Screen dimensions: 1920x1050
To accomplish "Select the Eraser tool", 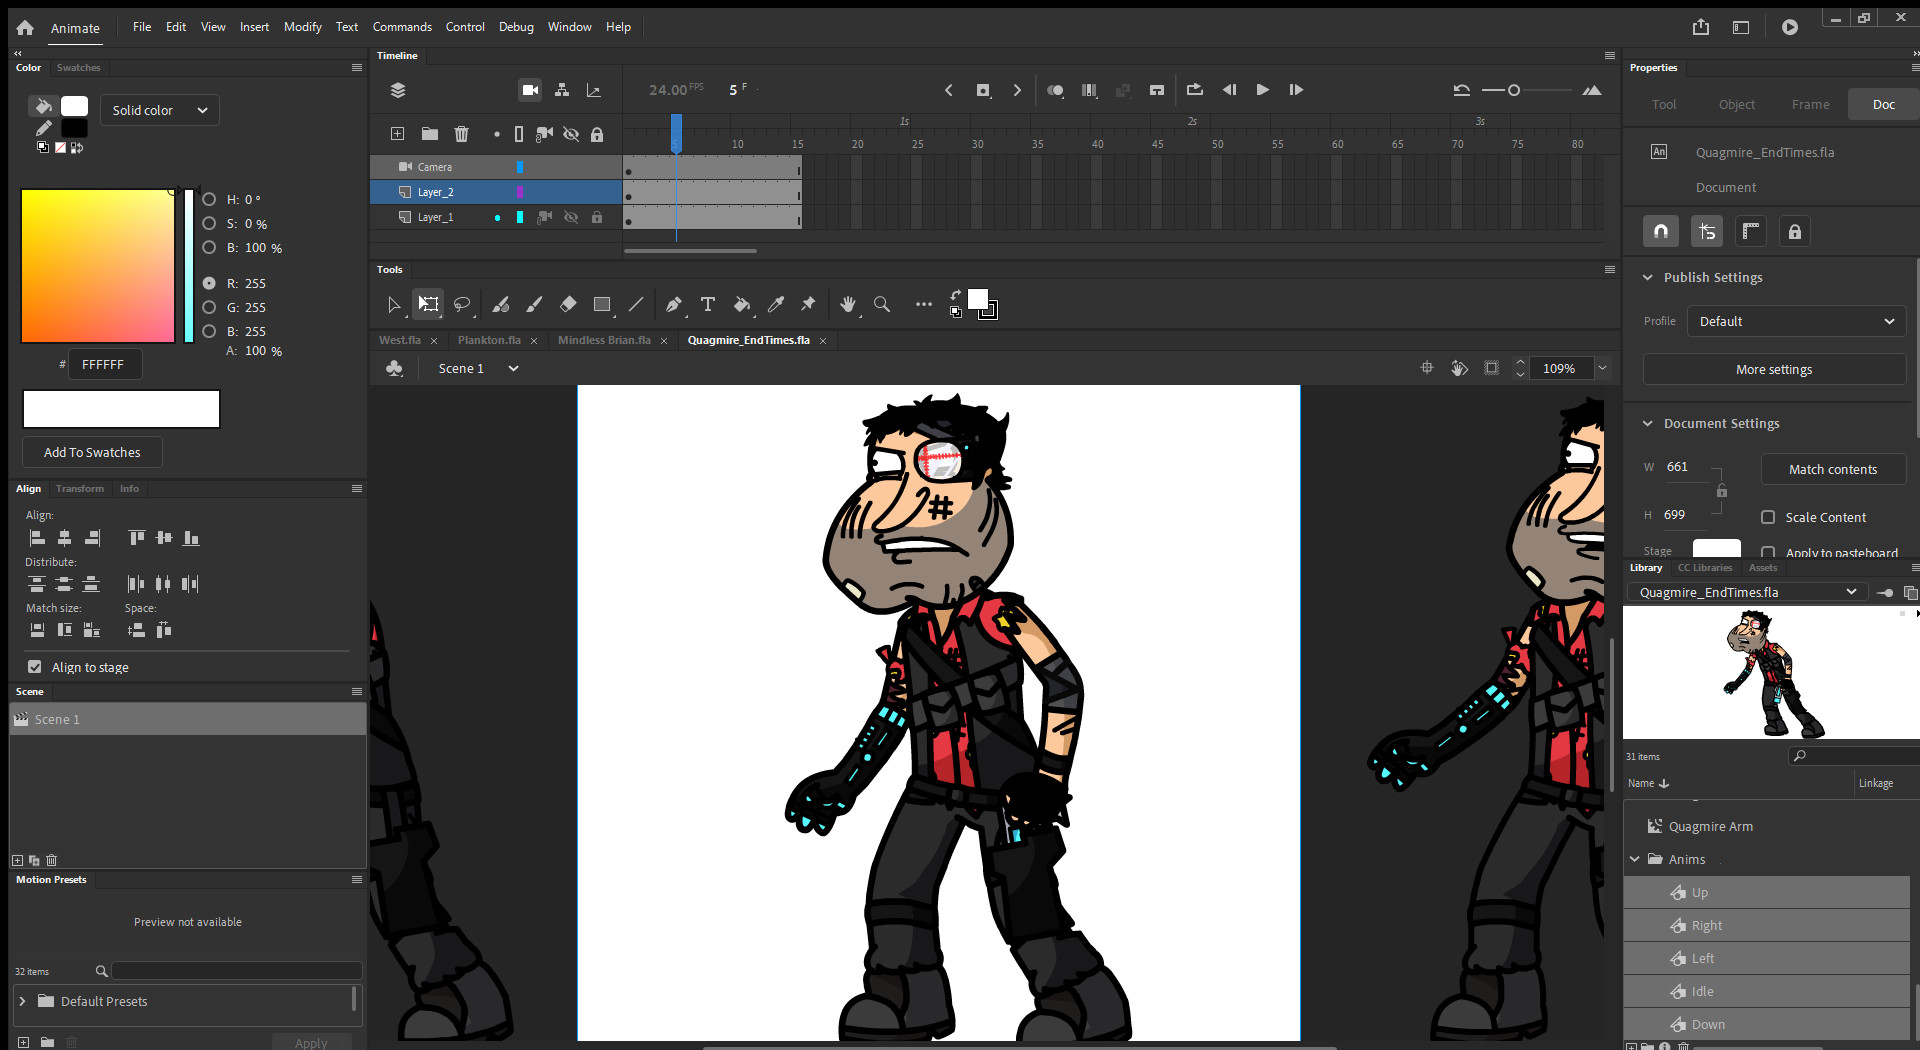I will [x=568, y=304].
